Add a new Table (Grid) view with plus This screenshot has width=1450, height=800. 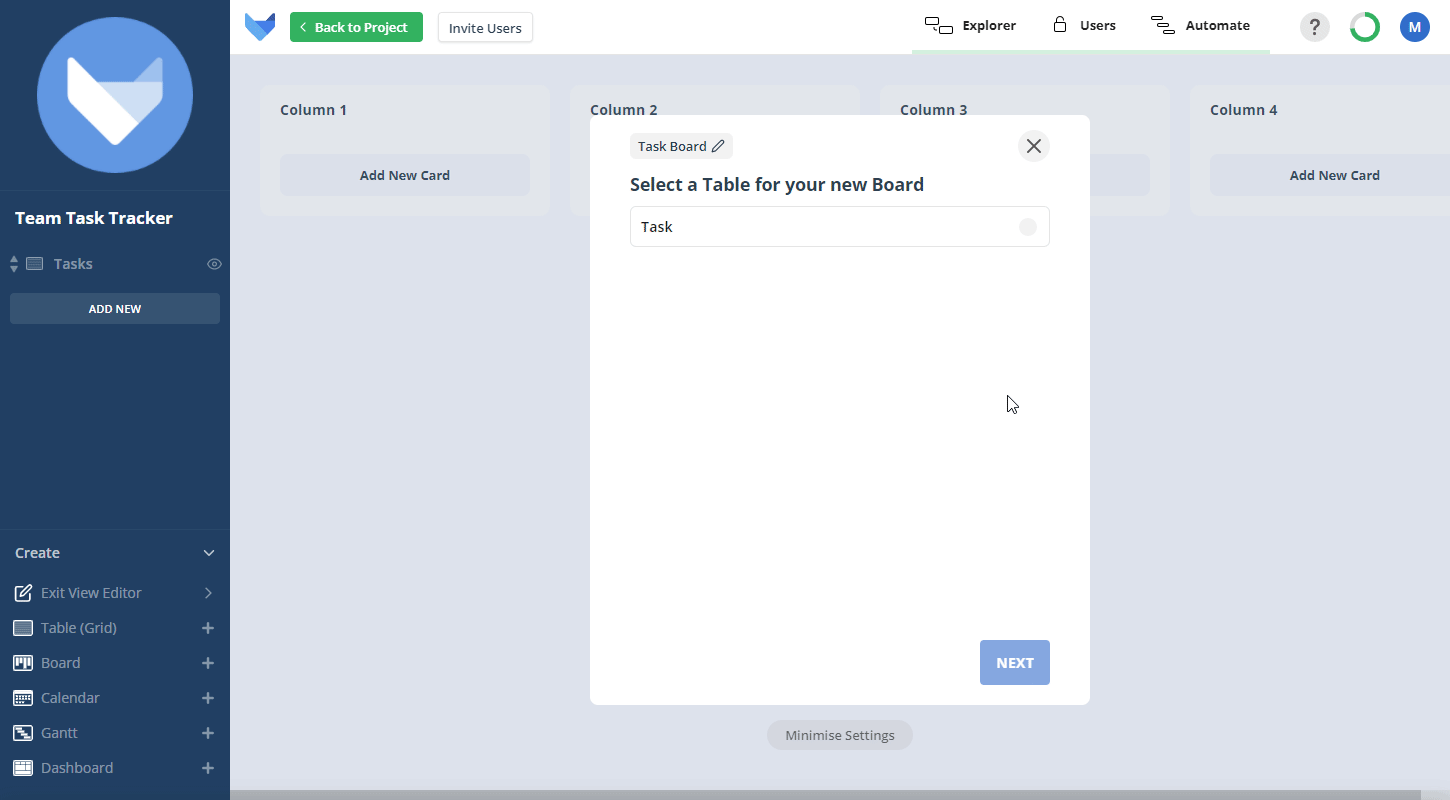tap(208, 628)
